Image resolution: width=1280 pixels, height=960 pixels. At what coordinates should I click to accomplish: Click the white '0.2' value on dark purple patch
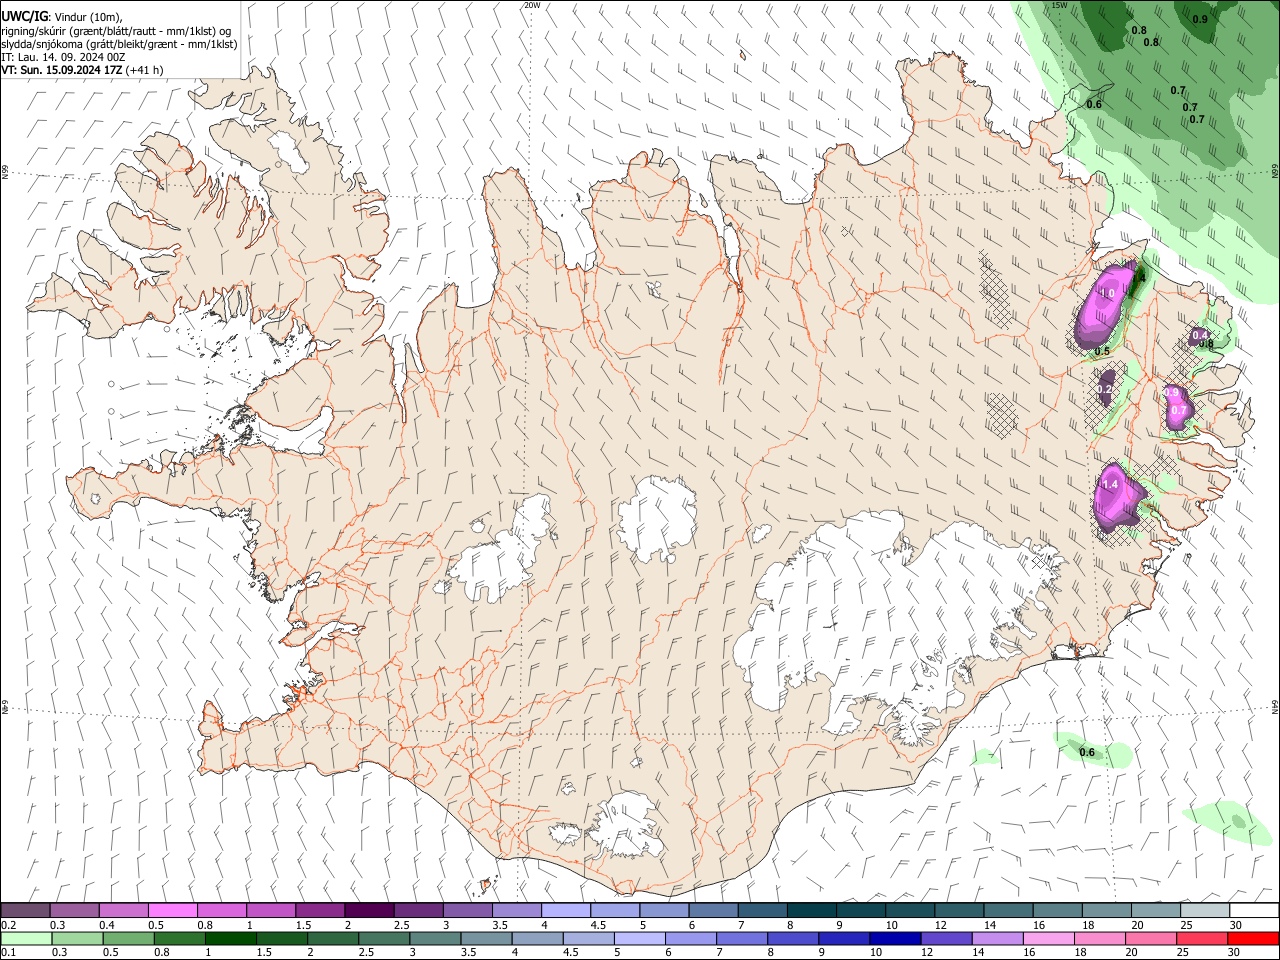tap(1106, 388)
